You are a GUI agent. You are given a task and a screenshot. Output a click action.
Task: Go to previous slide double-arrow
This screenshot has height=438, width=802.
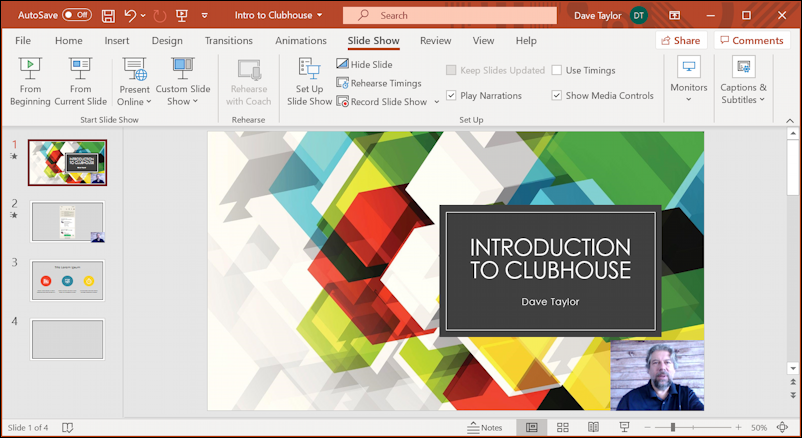pyautogui.click(x=793, y=382)
